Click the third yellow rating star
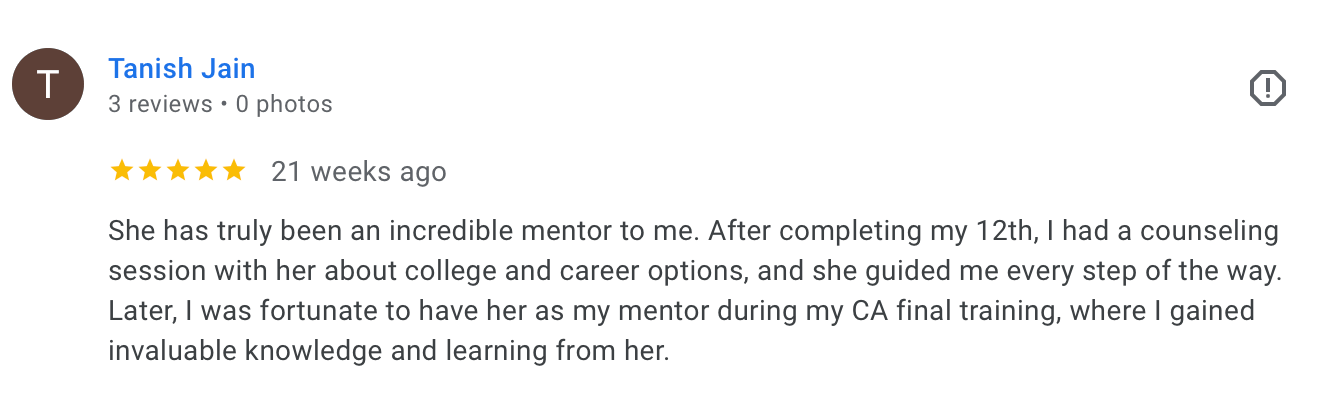The height and width of the screenshot is (416, 1330). [x=178, y=171]
